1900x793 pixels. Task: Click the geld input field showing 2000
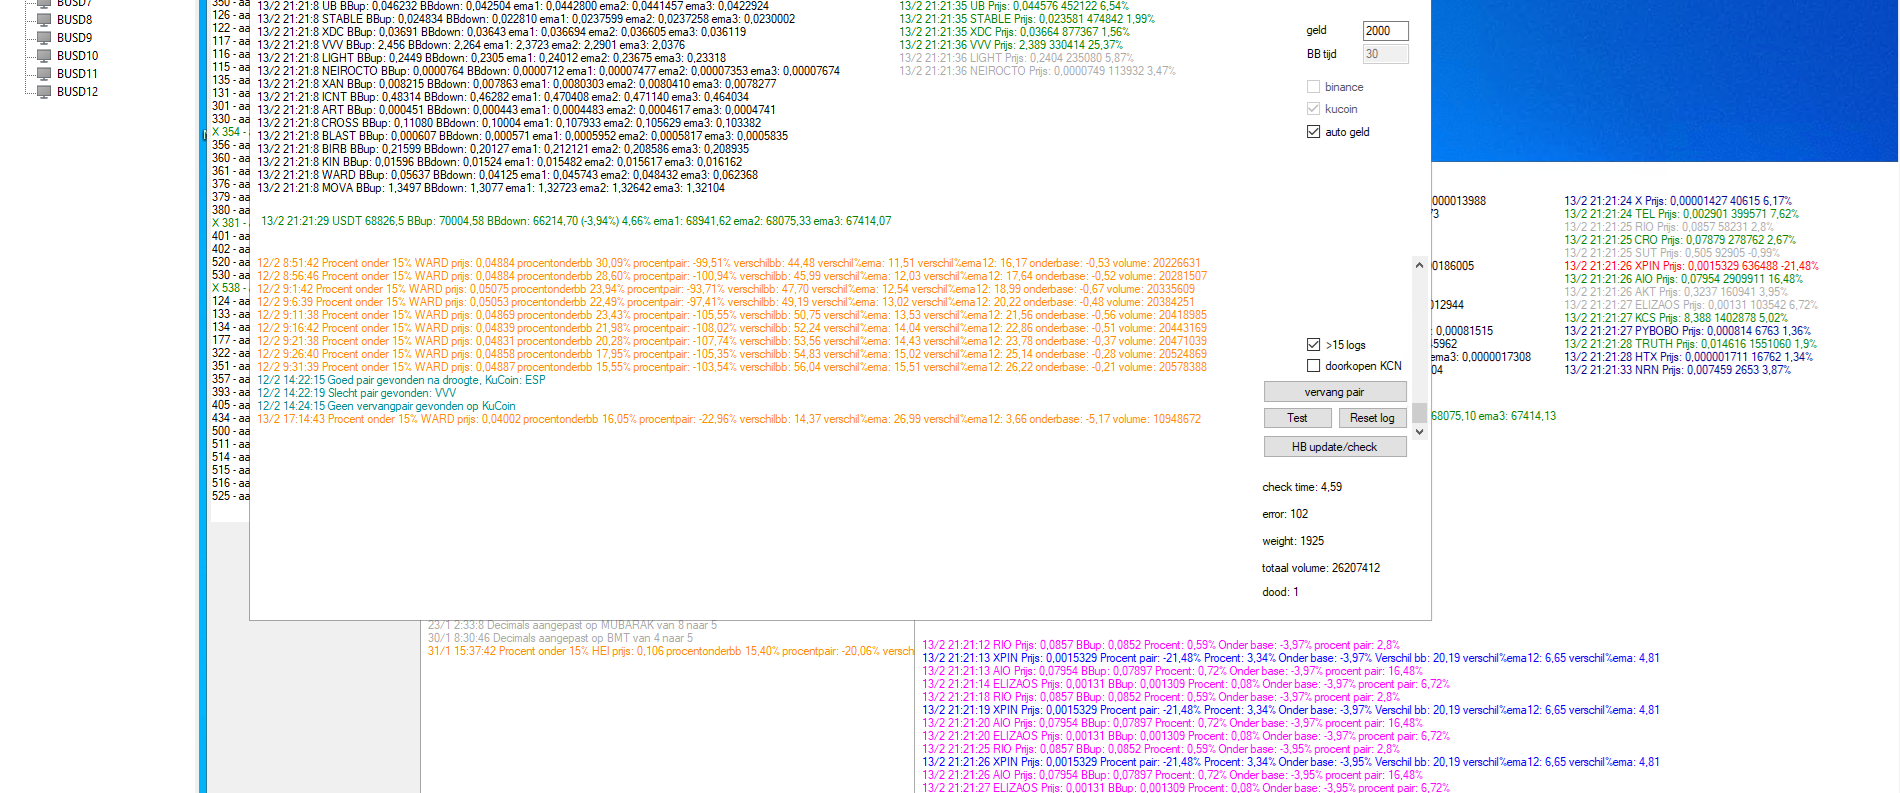point(1385,31)
